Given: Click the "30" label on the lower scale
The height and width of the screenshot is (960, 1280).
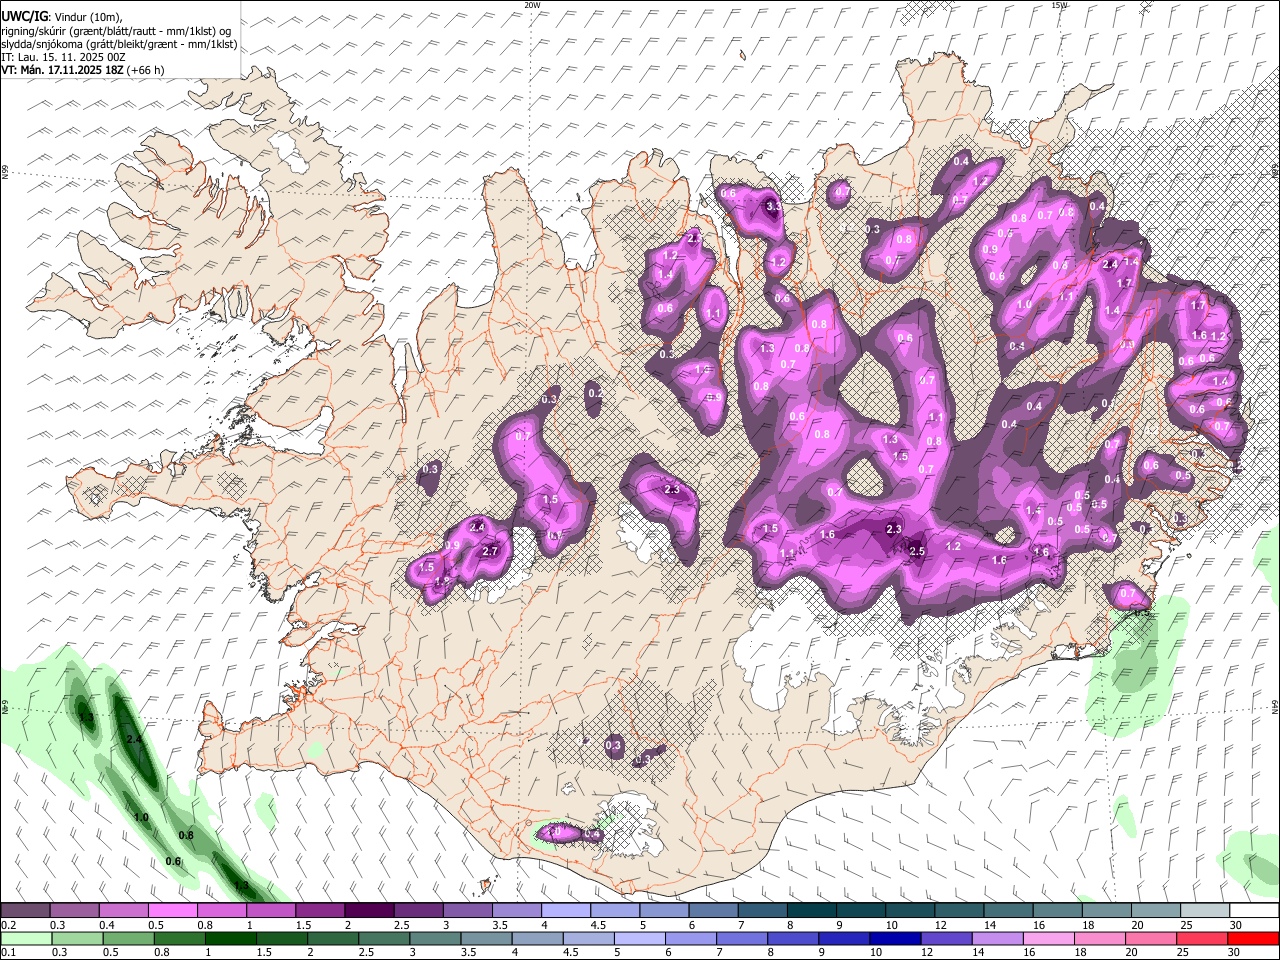Looking at the screenshot, I should 1236,952.
